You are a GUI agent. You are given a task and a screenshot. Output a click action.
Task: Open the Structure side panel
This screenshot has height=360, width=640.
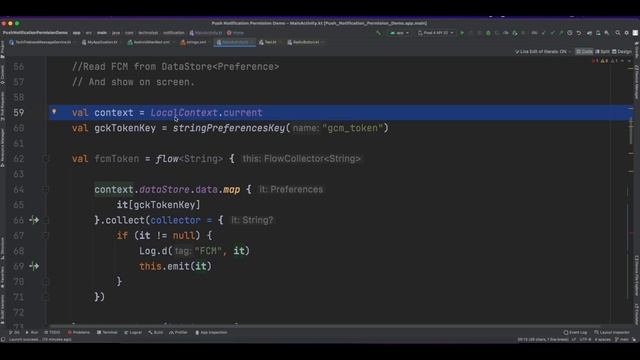(2, 248)
